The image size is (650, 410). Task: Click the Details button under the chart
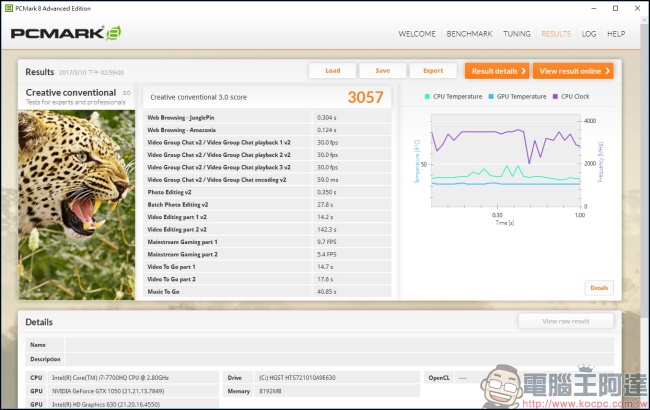(x=599, y=288)
